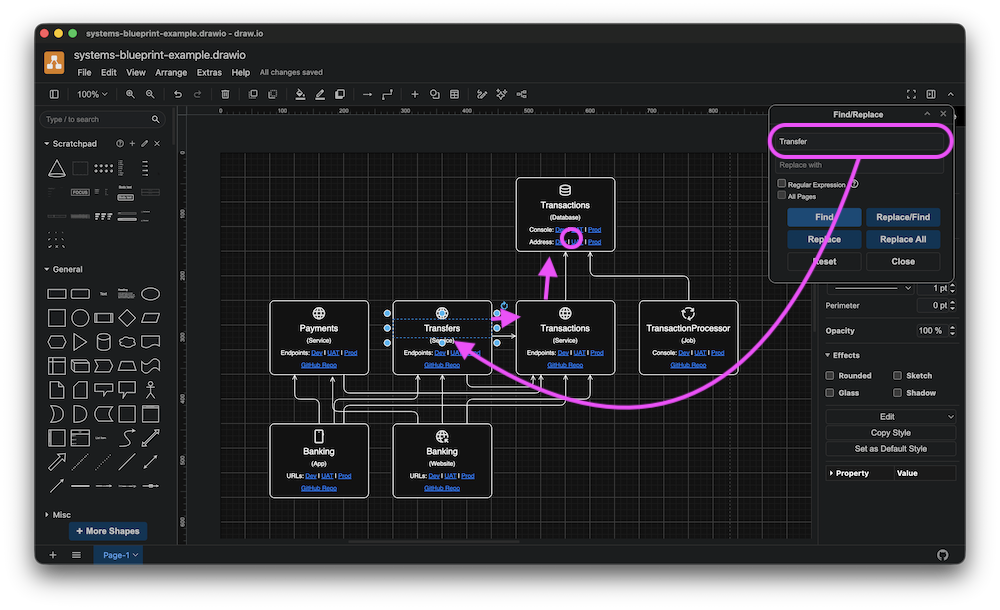This screenshot has height=610, width=1000.
Task: Toggle the Rounded effect checkbox
Action: 830,375
